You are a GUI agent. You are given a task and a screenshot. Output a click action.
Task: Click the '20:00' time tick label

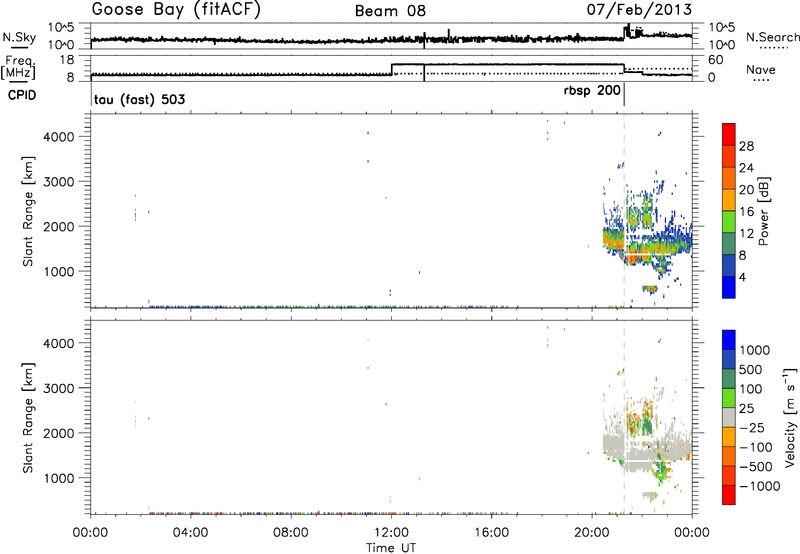pos(592,533)
